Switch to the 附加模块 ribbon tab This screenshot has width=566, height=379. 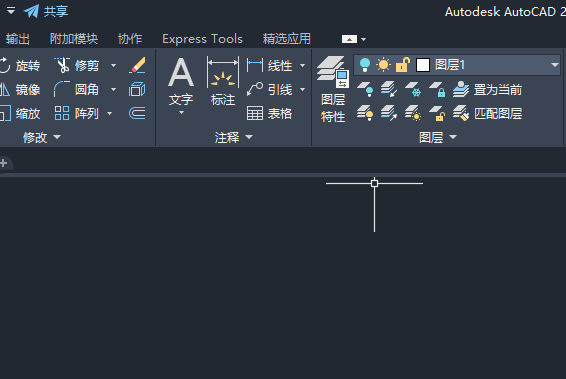click(x=74, y=39)
